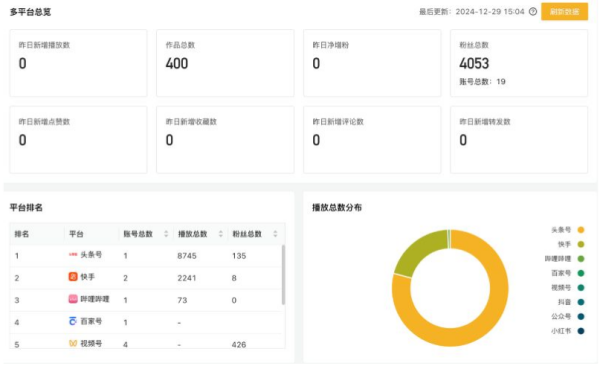
Task: Toggle 哔哩哔哩 legend dot in chart
Action: click(580, 259)
